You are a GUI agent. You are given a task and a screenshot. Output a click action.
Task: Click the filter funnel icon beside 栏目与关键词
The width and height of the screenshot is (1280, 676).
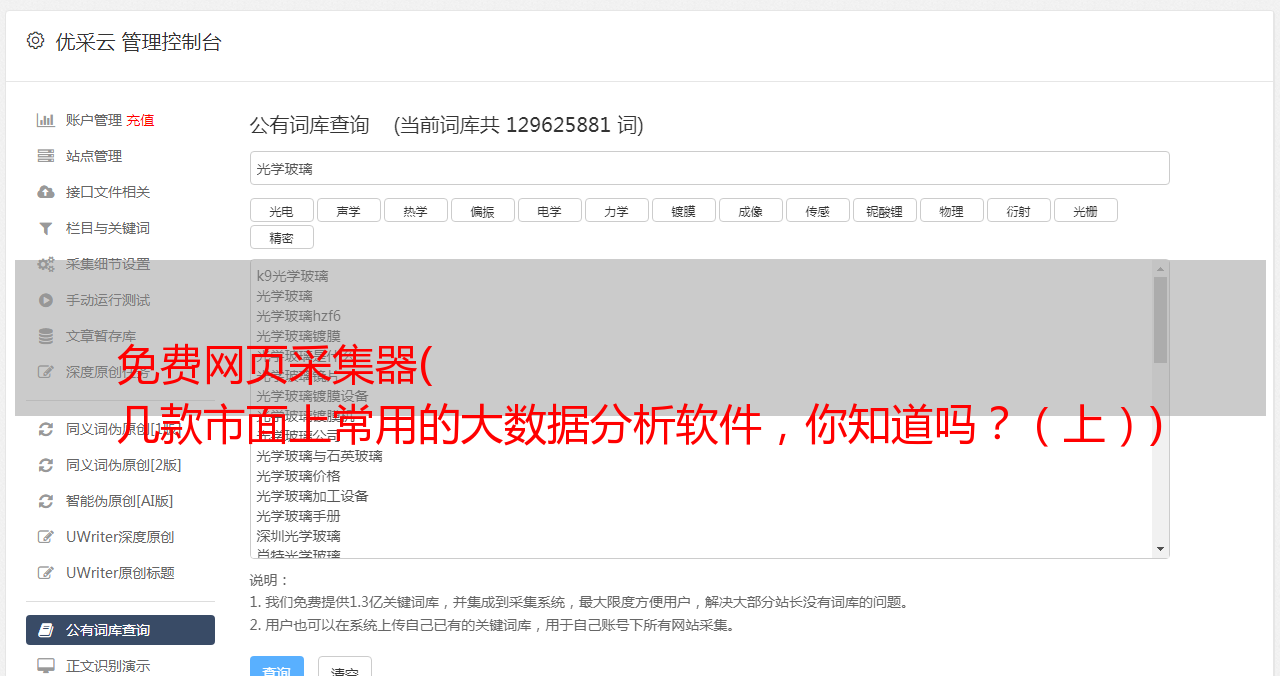tap(46, 228)
